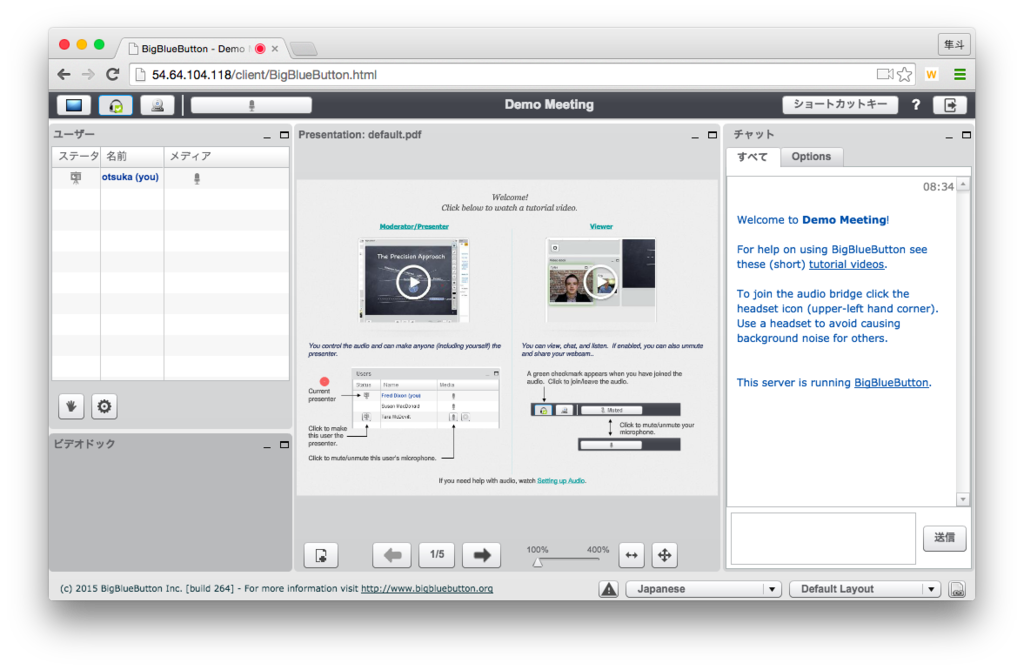Click the メディア column header

[x=226, y=156]
